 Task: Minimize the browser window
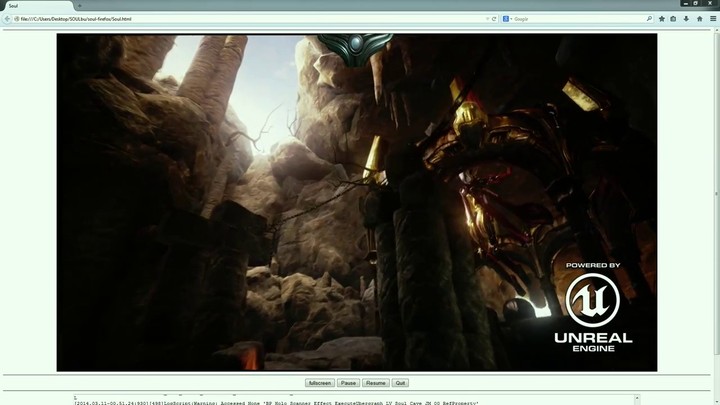(x=686, y=3)
